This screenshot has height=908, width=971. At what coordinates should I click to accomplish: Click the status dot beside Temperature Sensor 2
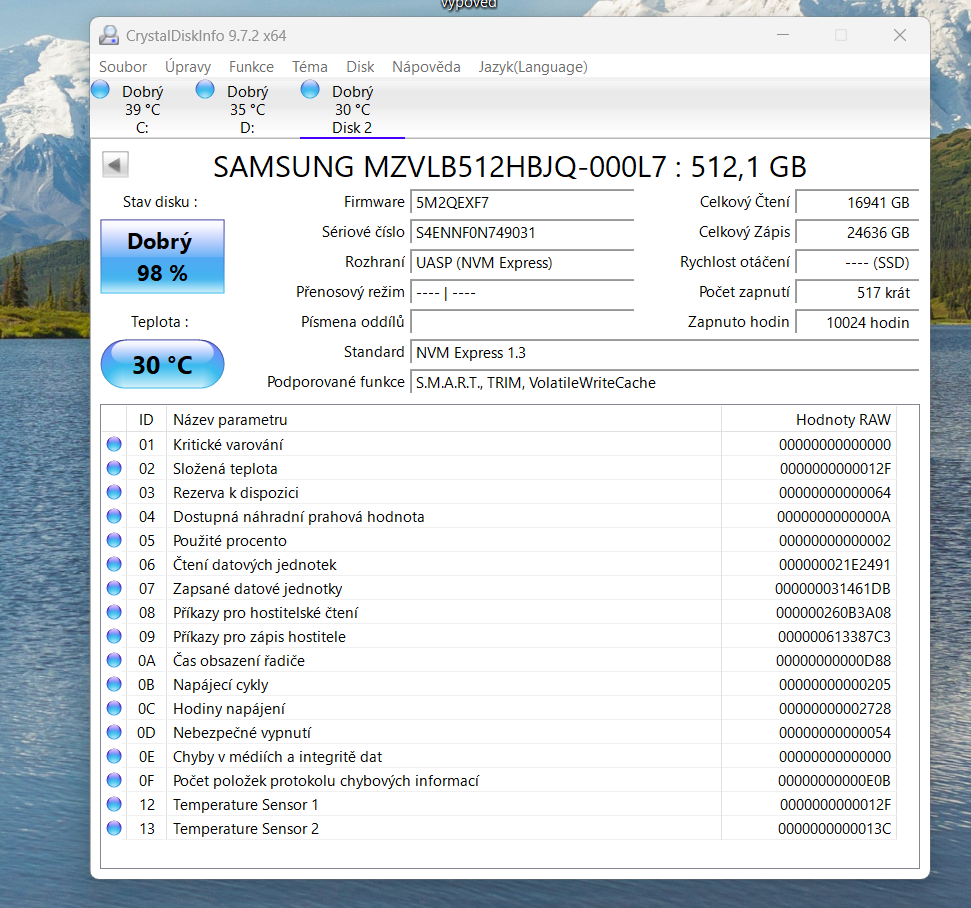[x=113, y=827]
